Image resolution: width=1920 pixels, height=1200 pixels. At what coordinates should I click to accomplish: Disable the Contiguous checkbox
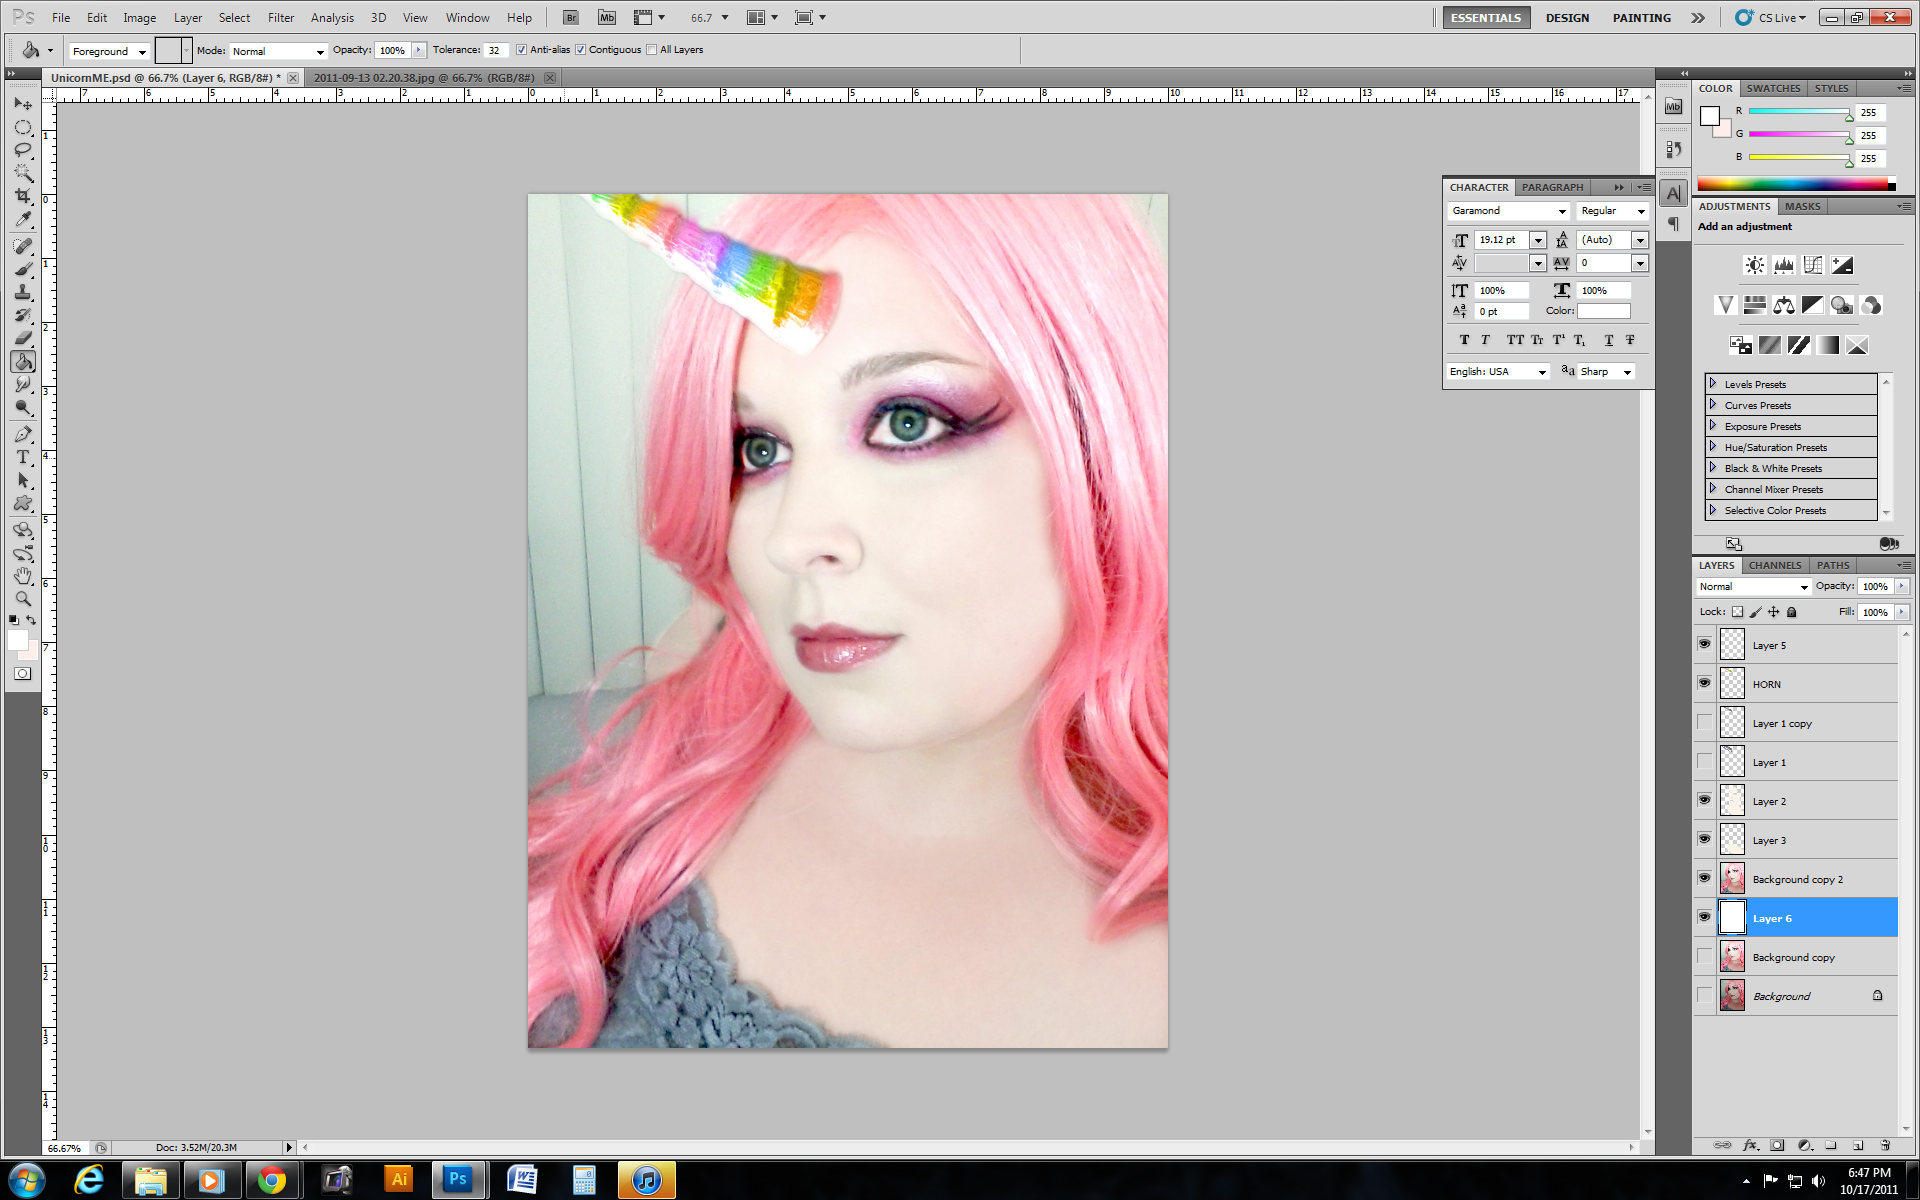pos(580,50)
